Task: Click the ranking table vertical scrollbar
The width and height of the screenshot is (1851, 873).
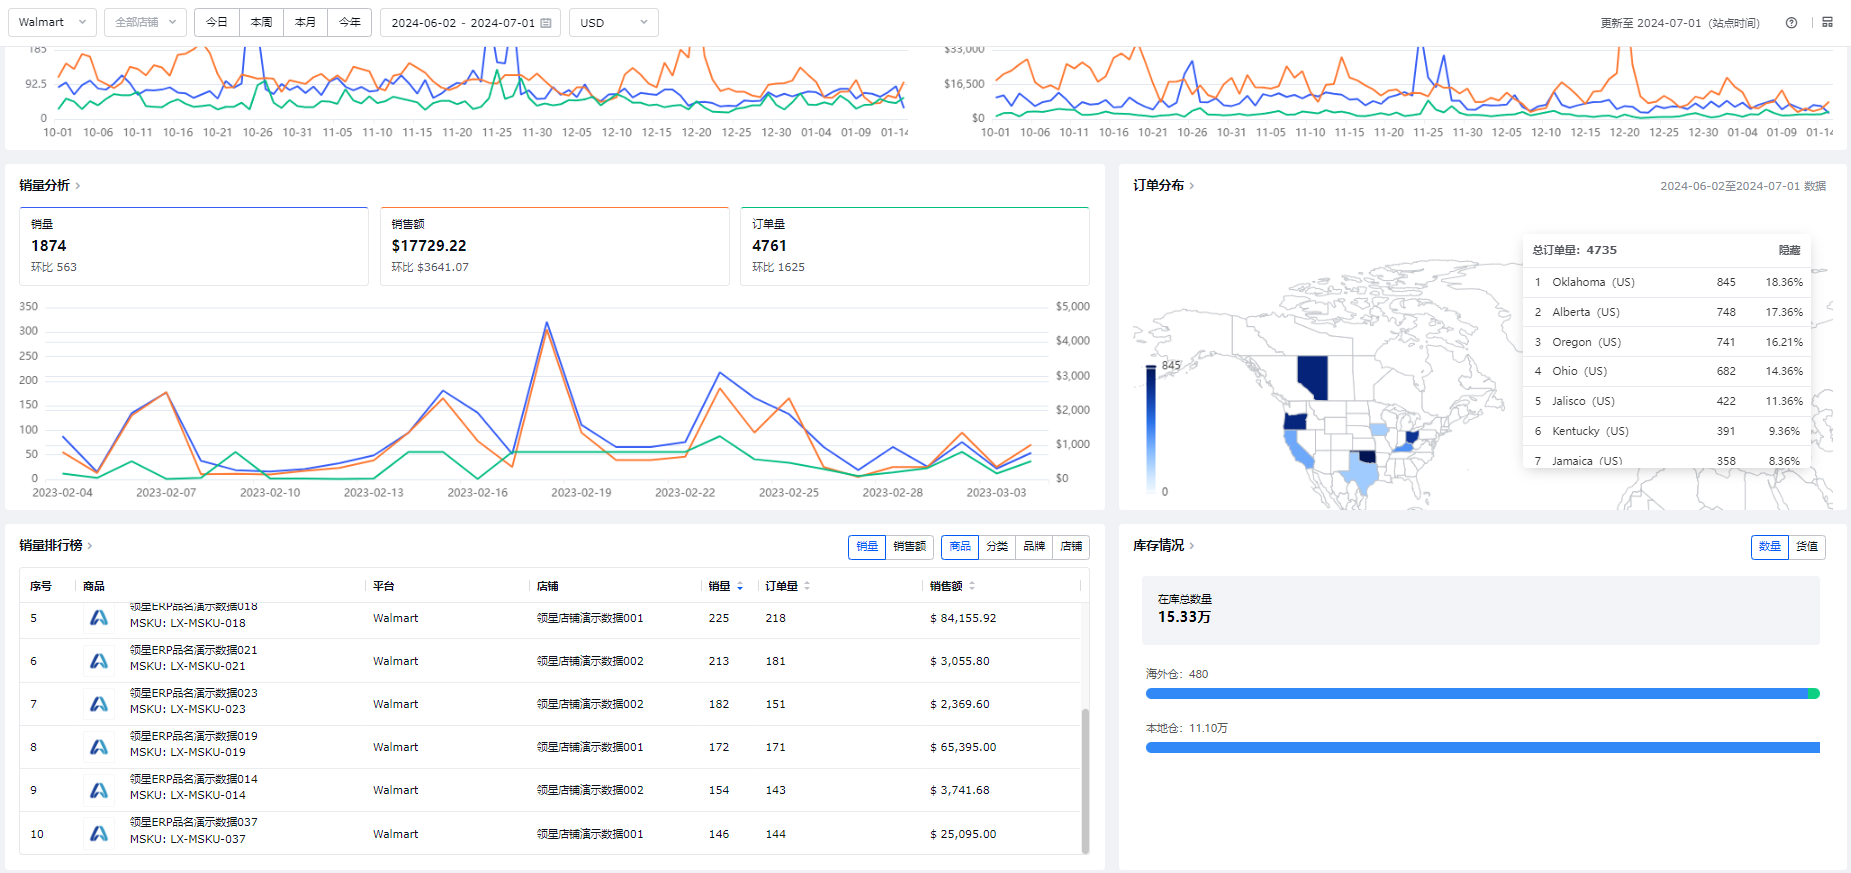Action: pyautogui.click(x=1085, y=780)
